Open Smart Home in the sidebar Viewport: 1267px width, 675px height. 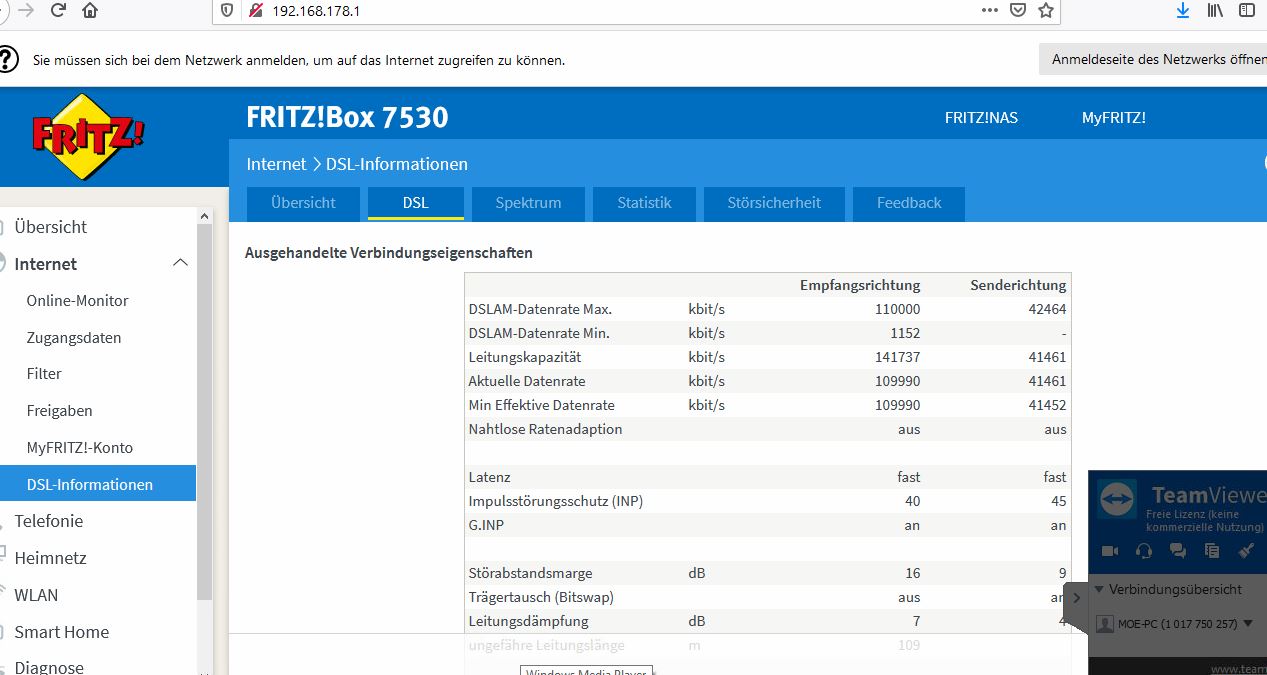click(61, 632)
